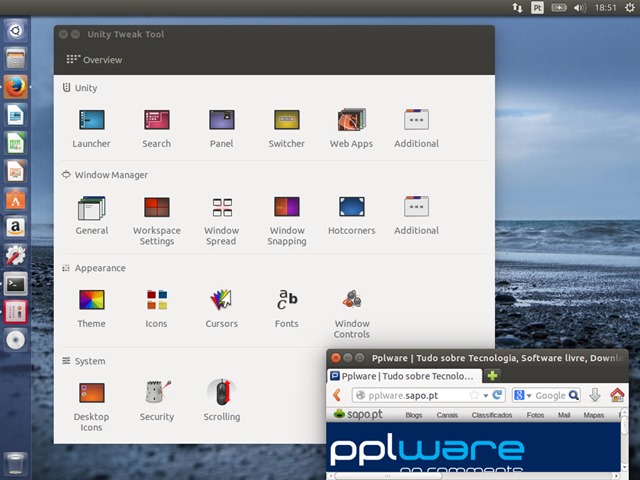Open a new tab in Firefox
The height and width of the screenshot is (480, 640).
(493, 376)
